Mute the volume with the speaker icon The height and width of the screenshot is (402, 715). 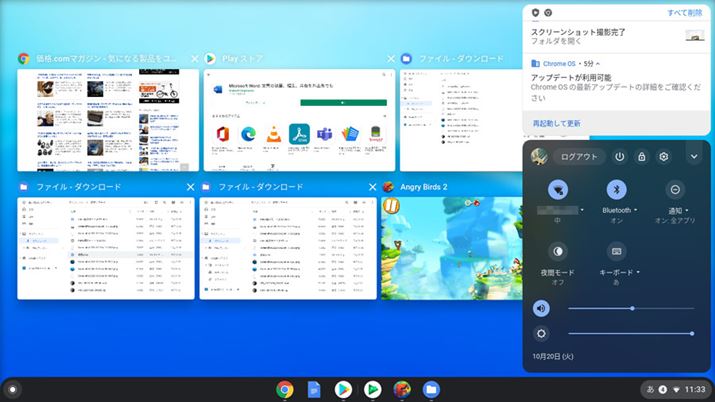pos(542,308)
